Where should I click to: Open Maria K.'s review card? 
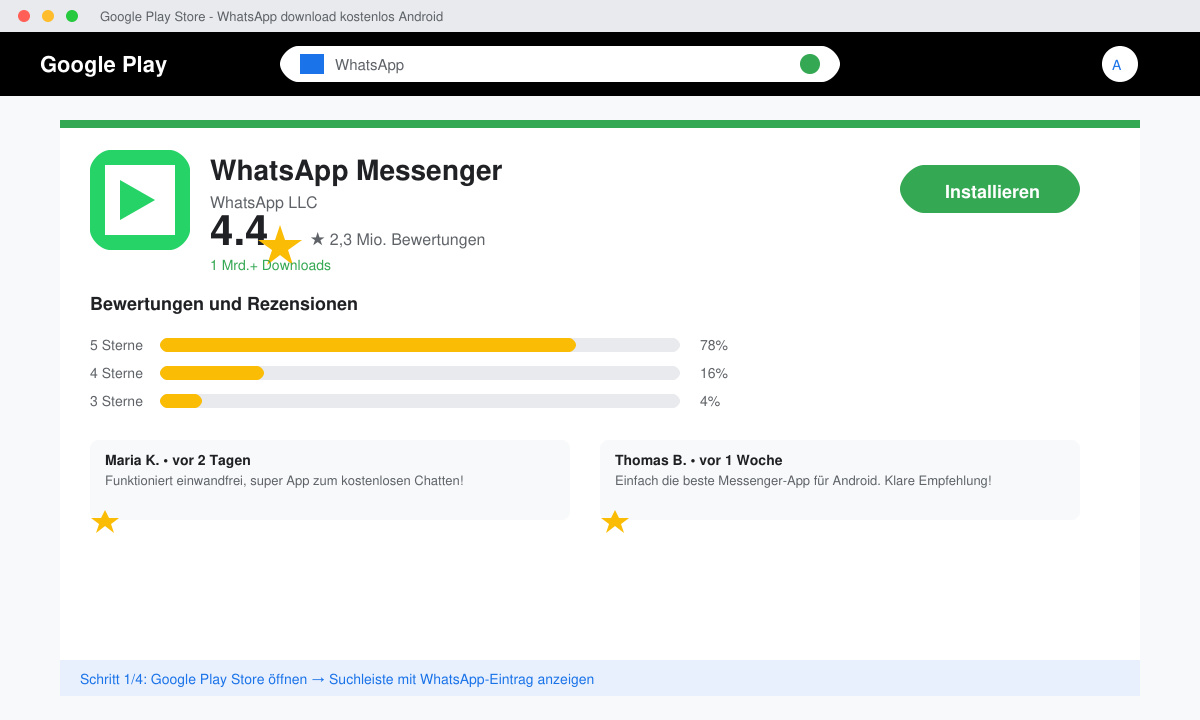tap(330, 480)
